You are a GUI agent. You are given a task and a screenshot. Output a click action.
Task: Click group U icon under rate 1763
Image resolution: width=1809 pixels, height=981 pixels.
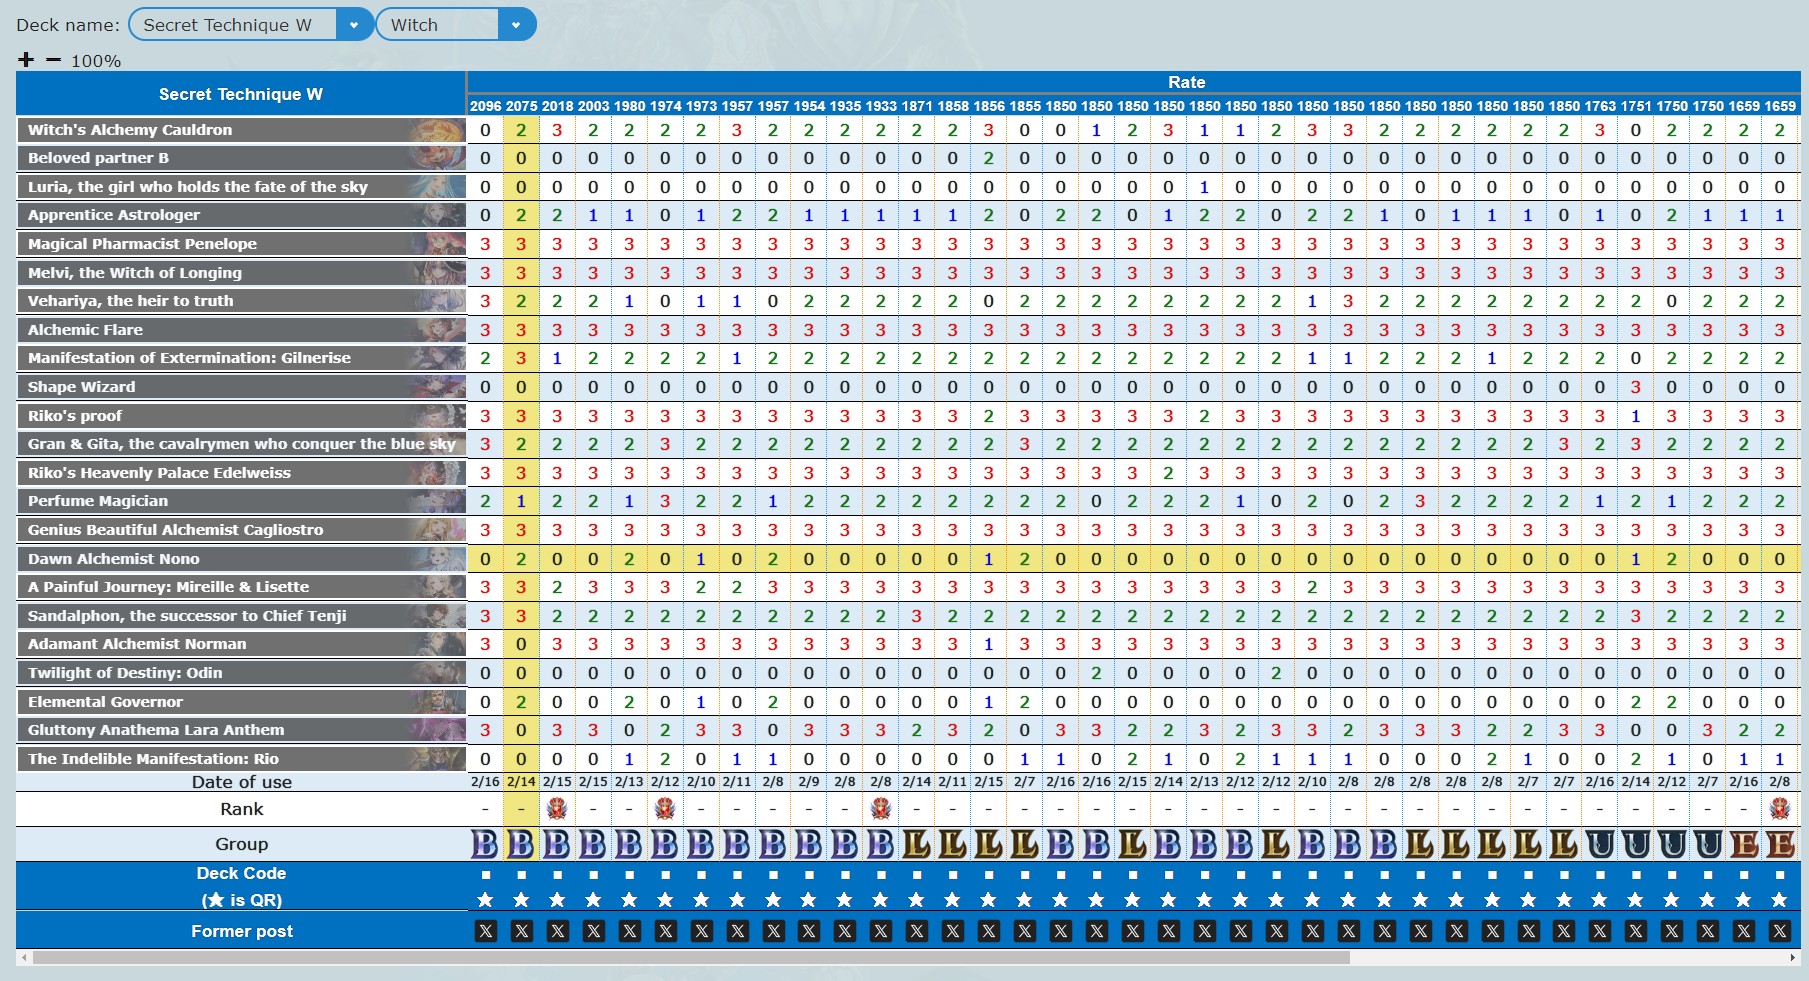coord(1600,844)
